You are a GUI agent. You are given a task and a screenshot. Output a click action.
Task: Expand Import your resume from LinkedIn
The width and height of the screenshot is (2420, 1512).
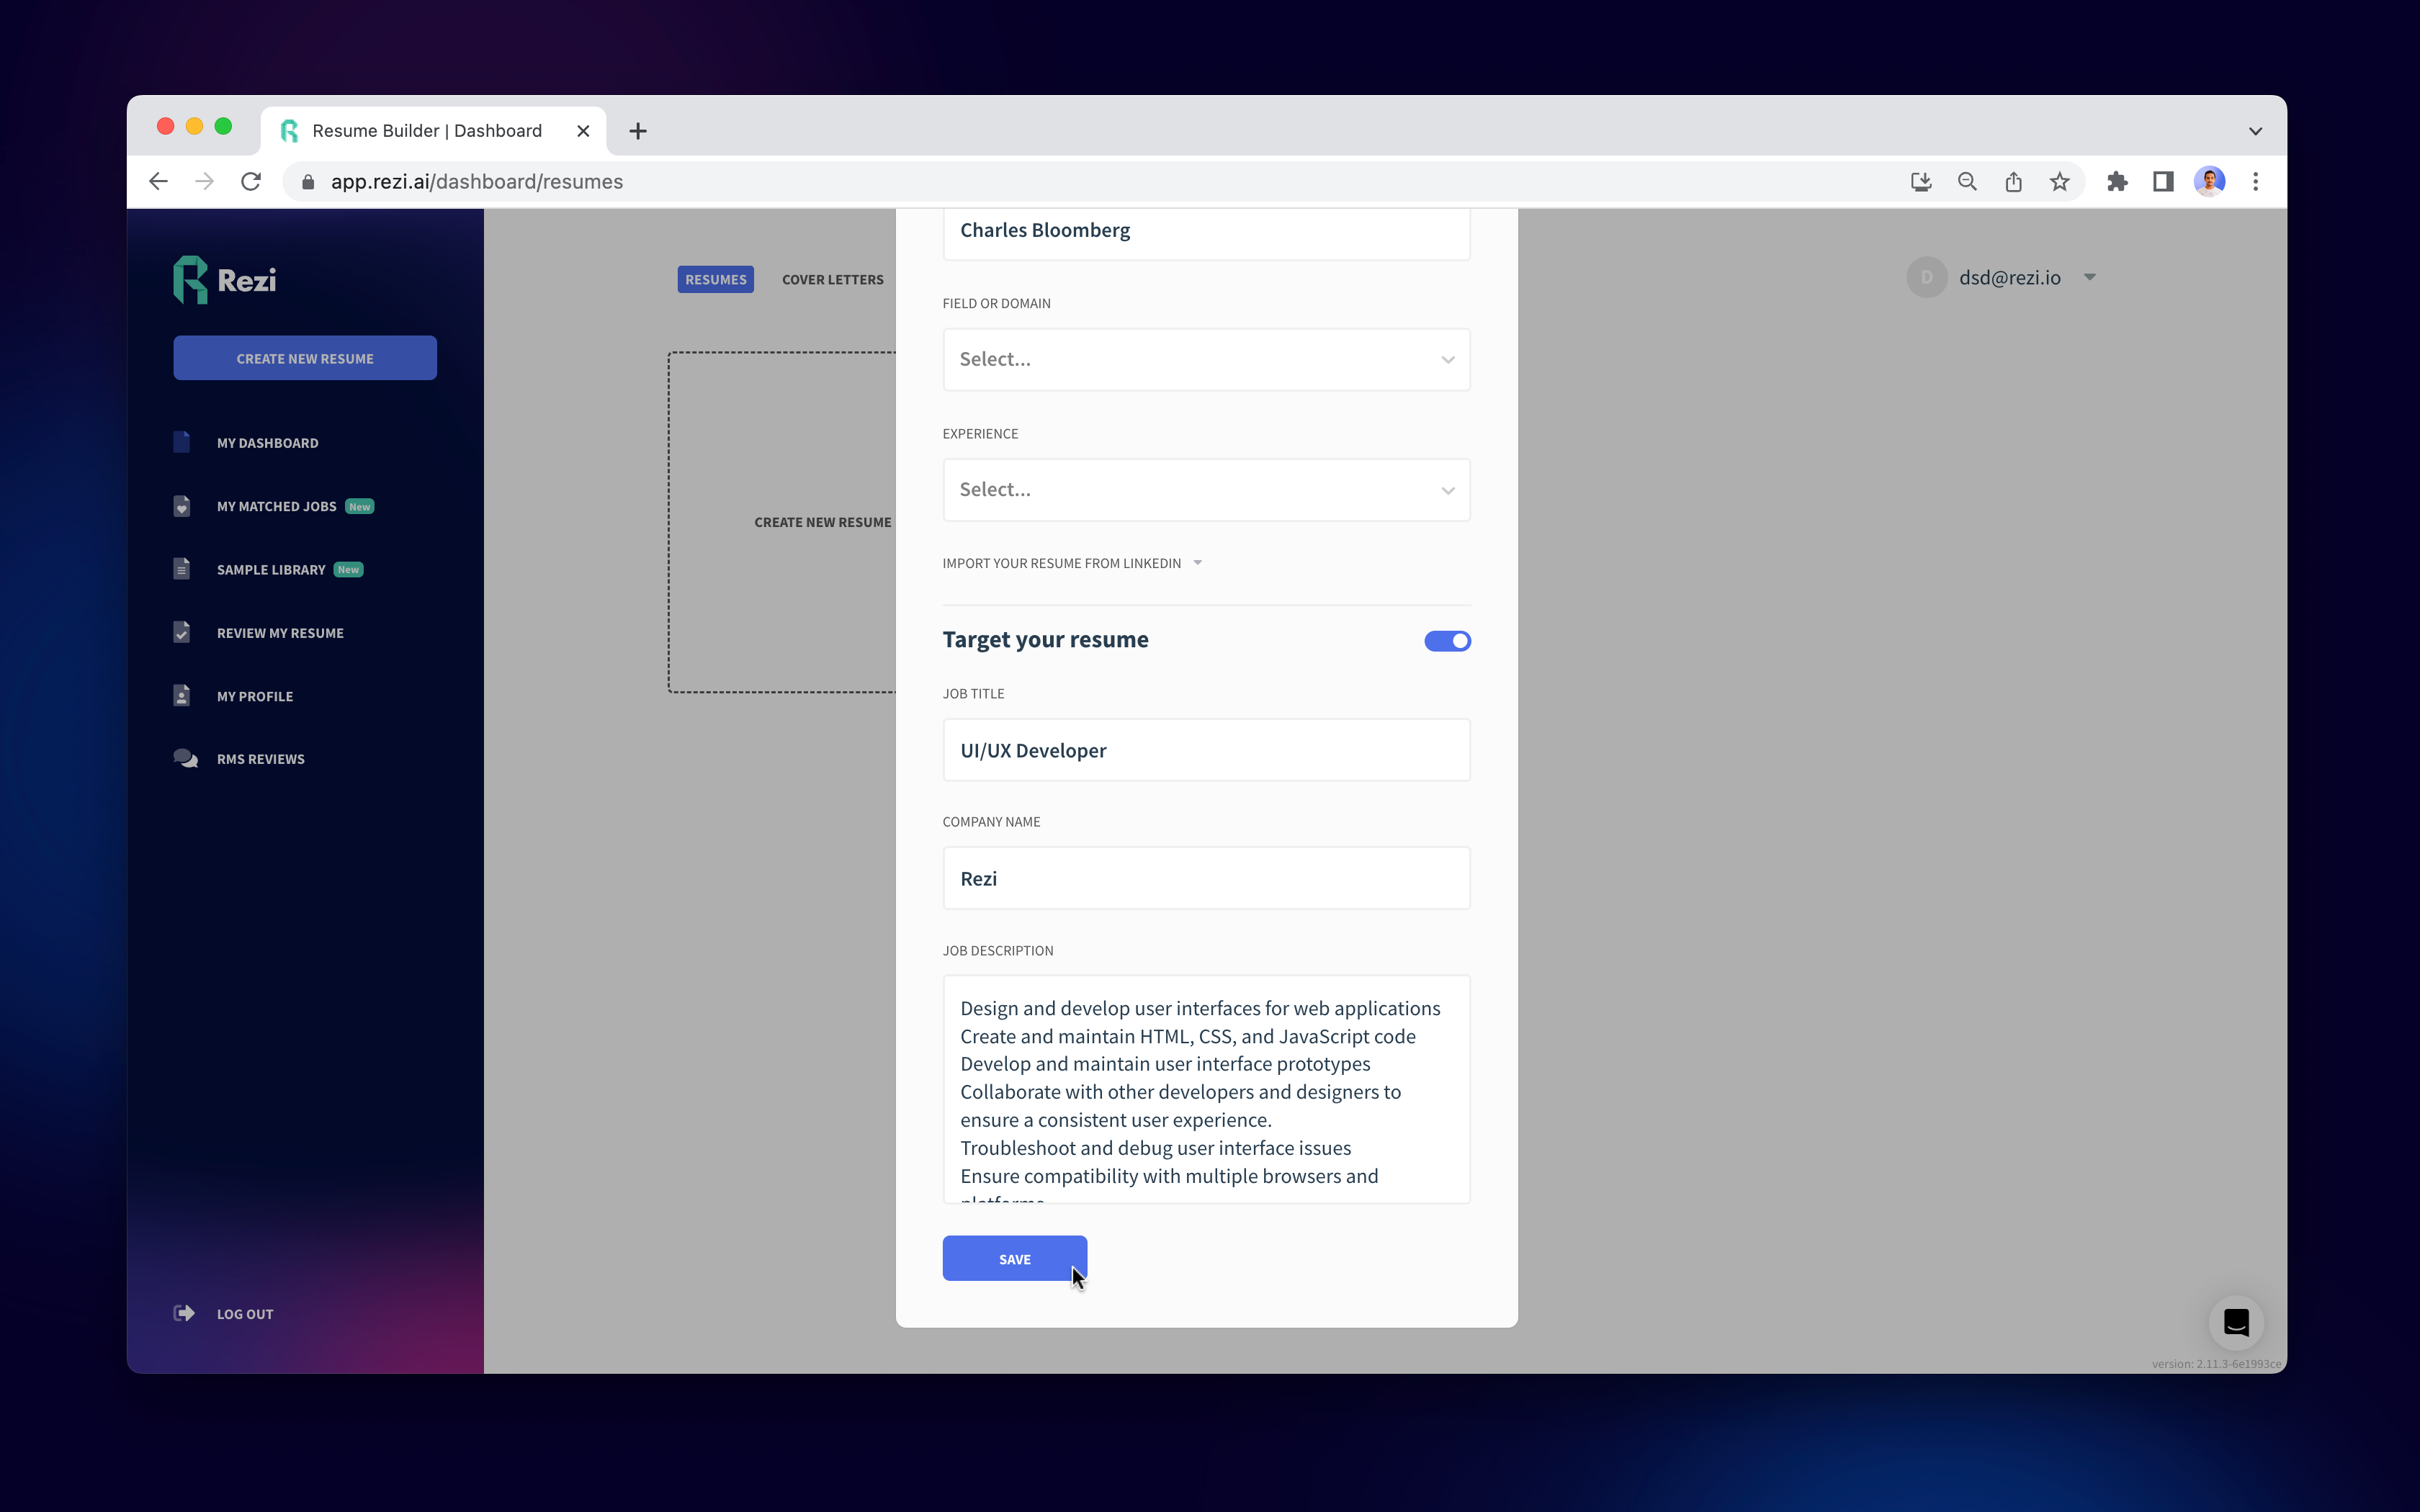(1072, 563)
